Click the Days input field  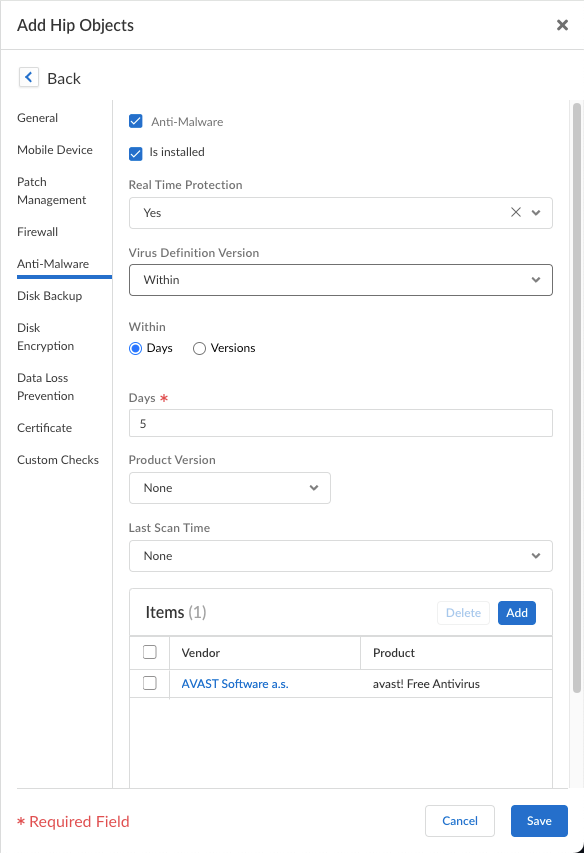(340, 423)
